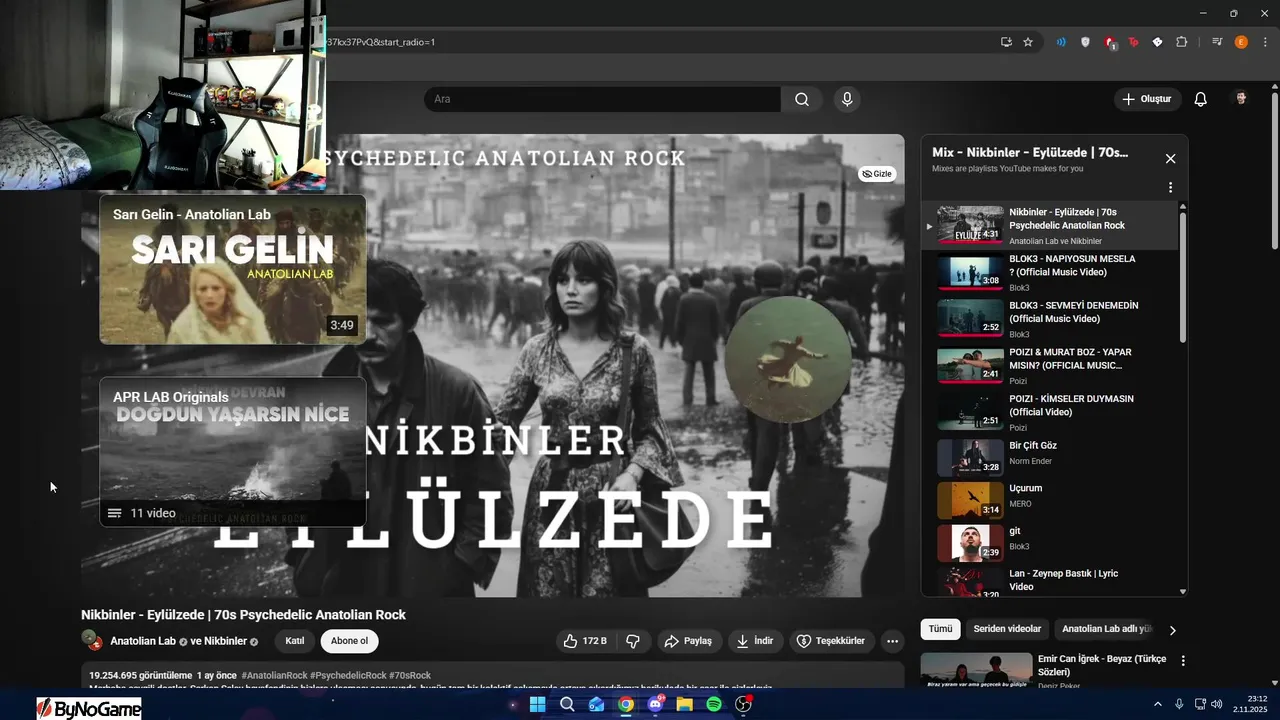Open options for Emir Can İğrek video

(x=1183, y=661)
